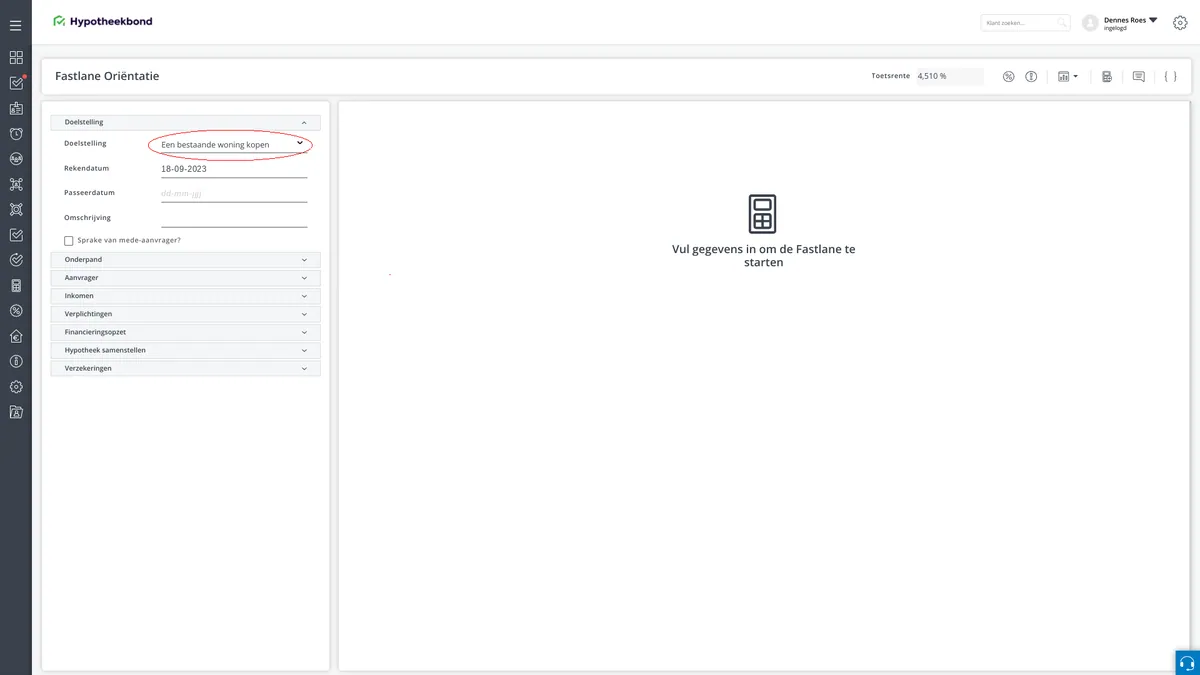The width and height of the screenshot is (1200, 675).
Task: Click the 'Fastlane Oriëntatie' page title
Action: tap(107, 76)
